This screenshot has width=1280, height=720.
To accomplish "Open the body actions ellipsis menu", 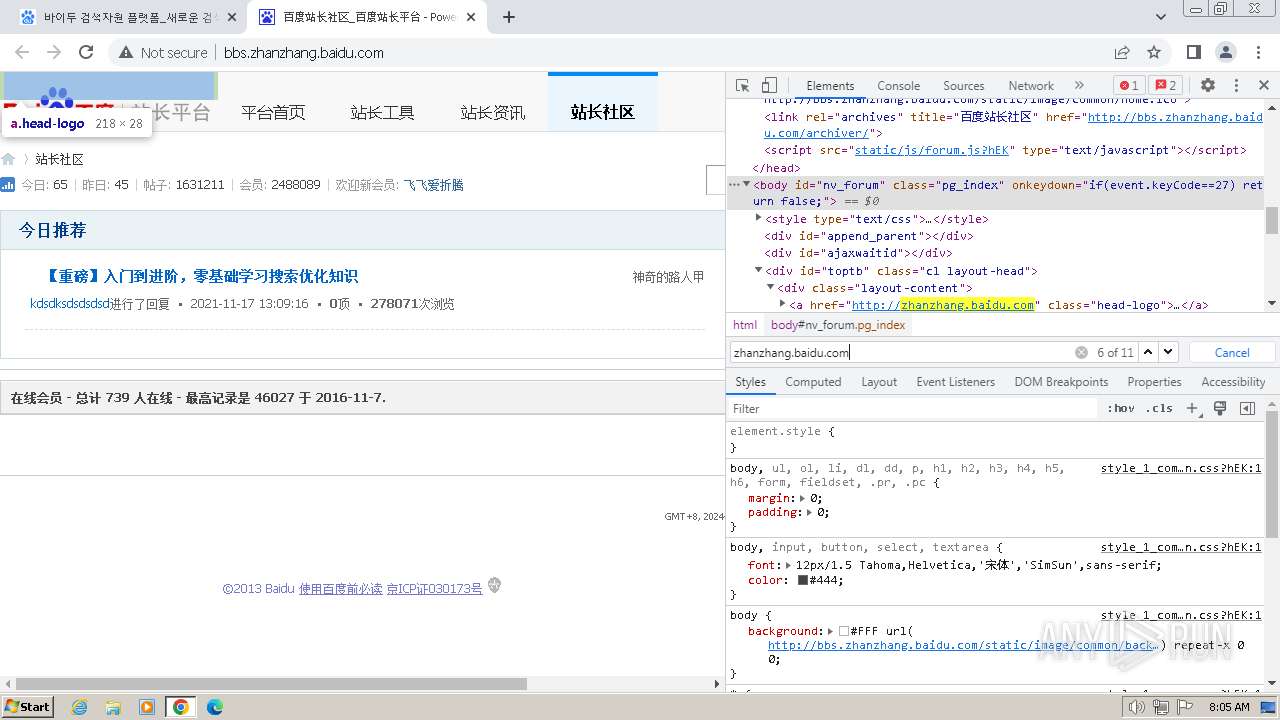I will (x=734, y=184).
